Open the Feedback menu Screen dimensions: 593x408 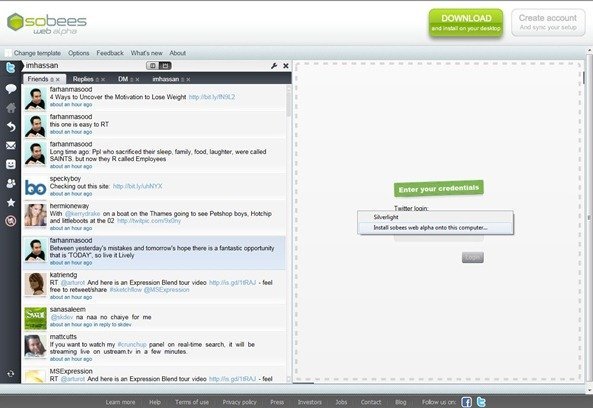[110, 53]
